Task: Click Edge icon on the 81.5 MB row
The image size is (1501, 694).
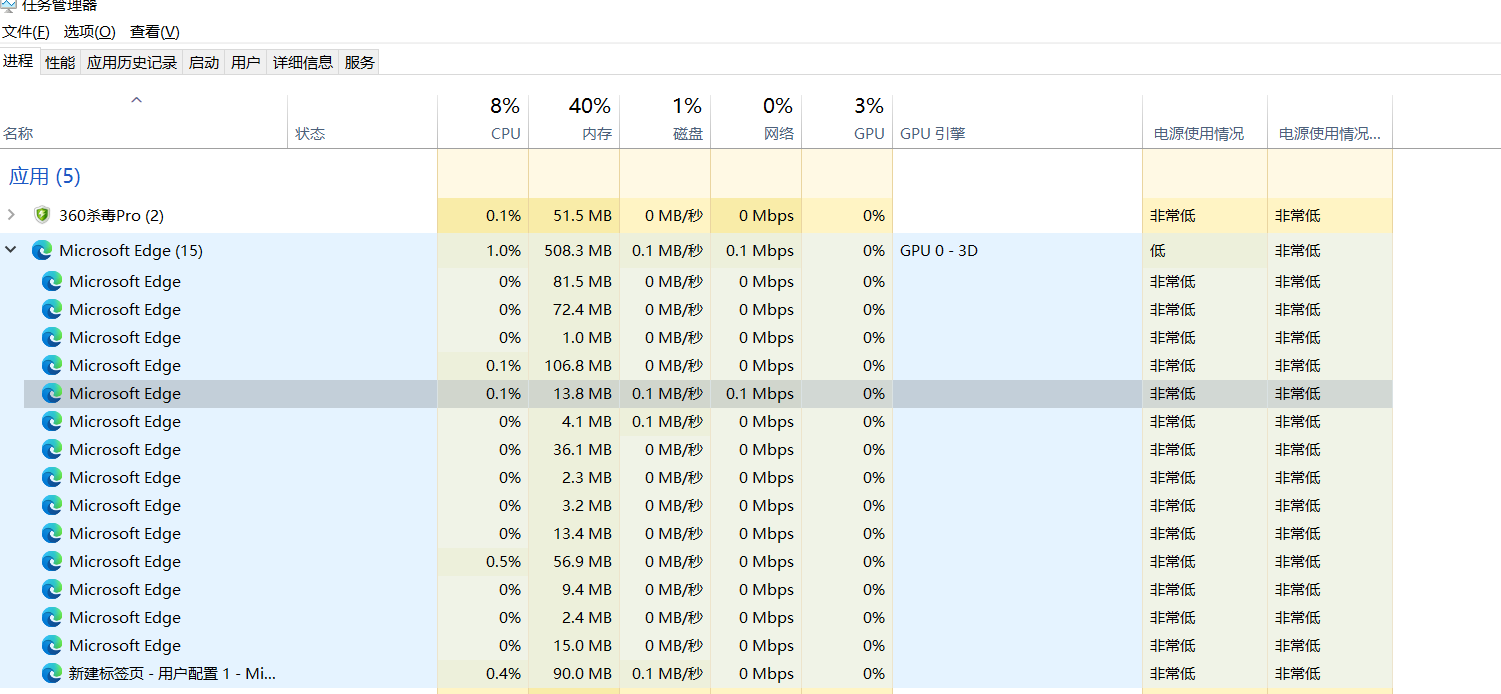Action: [52, 282]
